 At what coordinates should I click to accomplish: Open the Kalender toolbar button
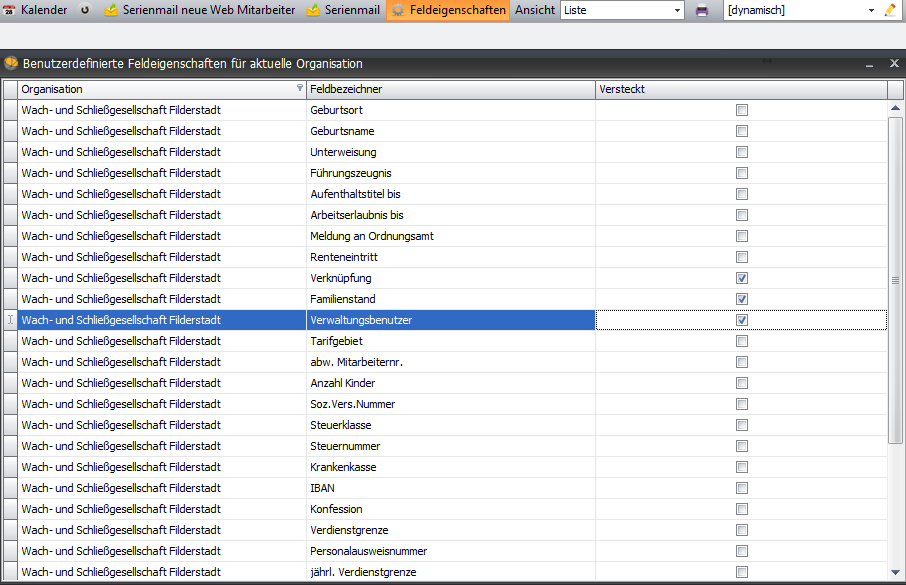tap(36, 10)
